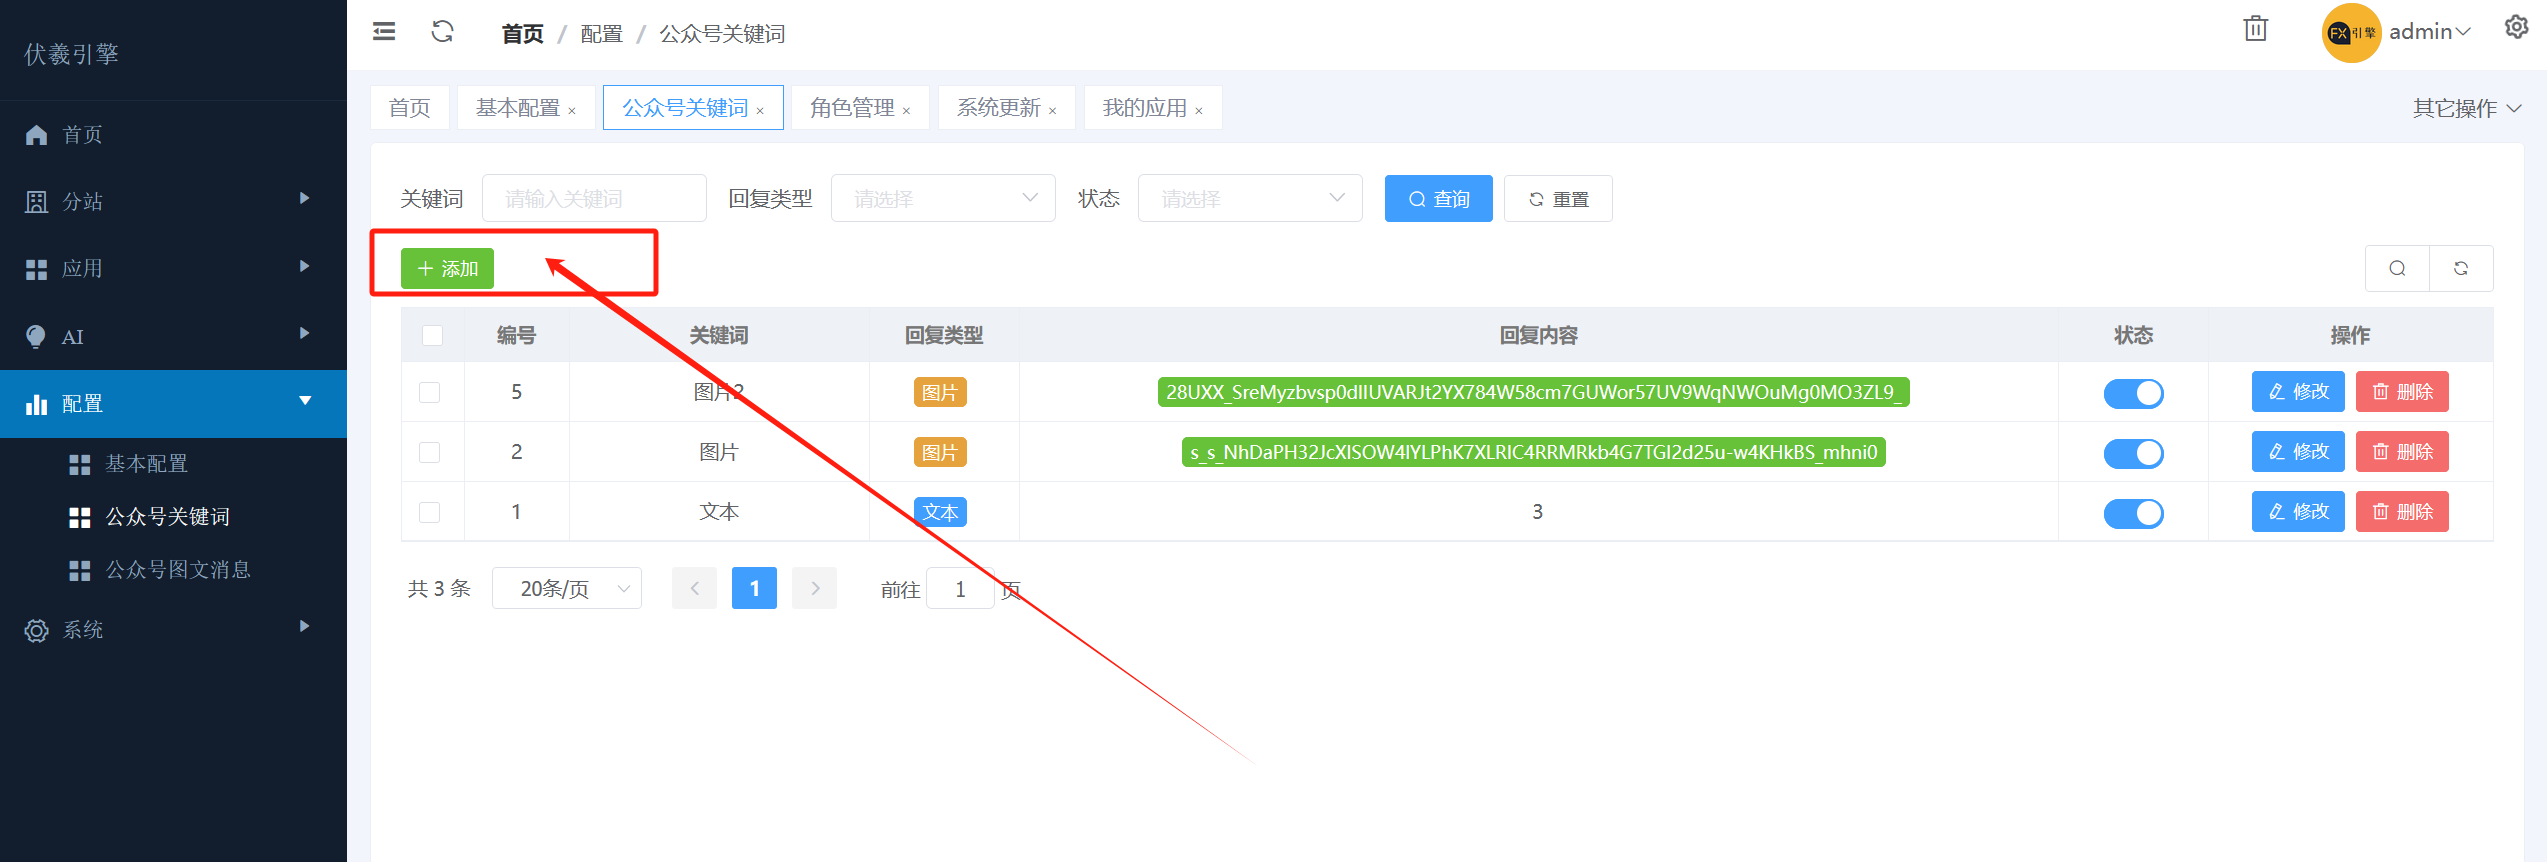The image size is (2547, 862).
Task: Click the table refresh icon beside the magnifier
Action: tap(2461, 268)
